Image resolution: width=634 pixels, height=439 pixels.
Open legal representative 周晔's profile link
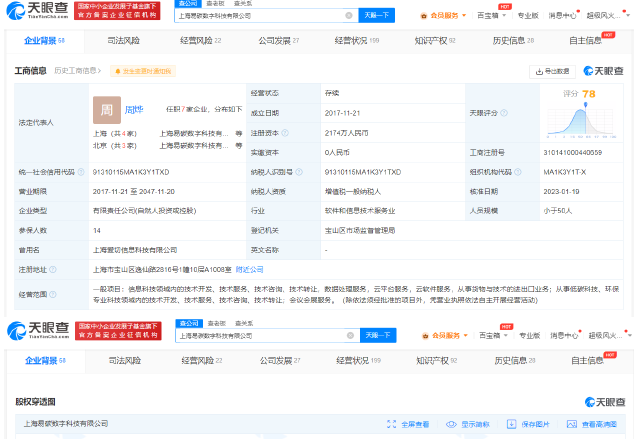[x=134, y=110]
